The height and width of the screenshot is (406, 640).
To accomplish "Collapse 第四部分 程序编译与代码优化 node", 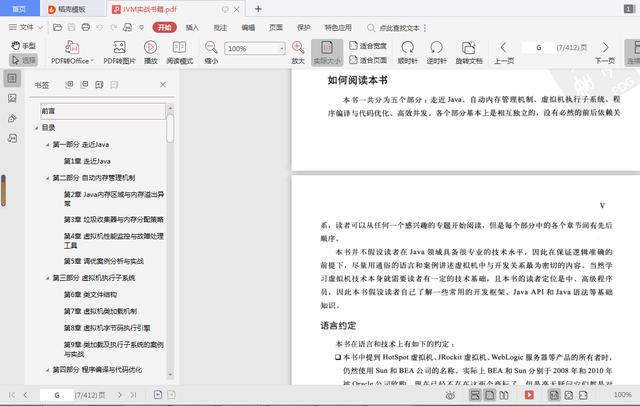I will (47, 370).
